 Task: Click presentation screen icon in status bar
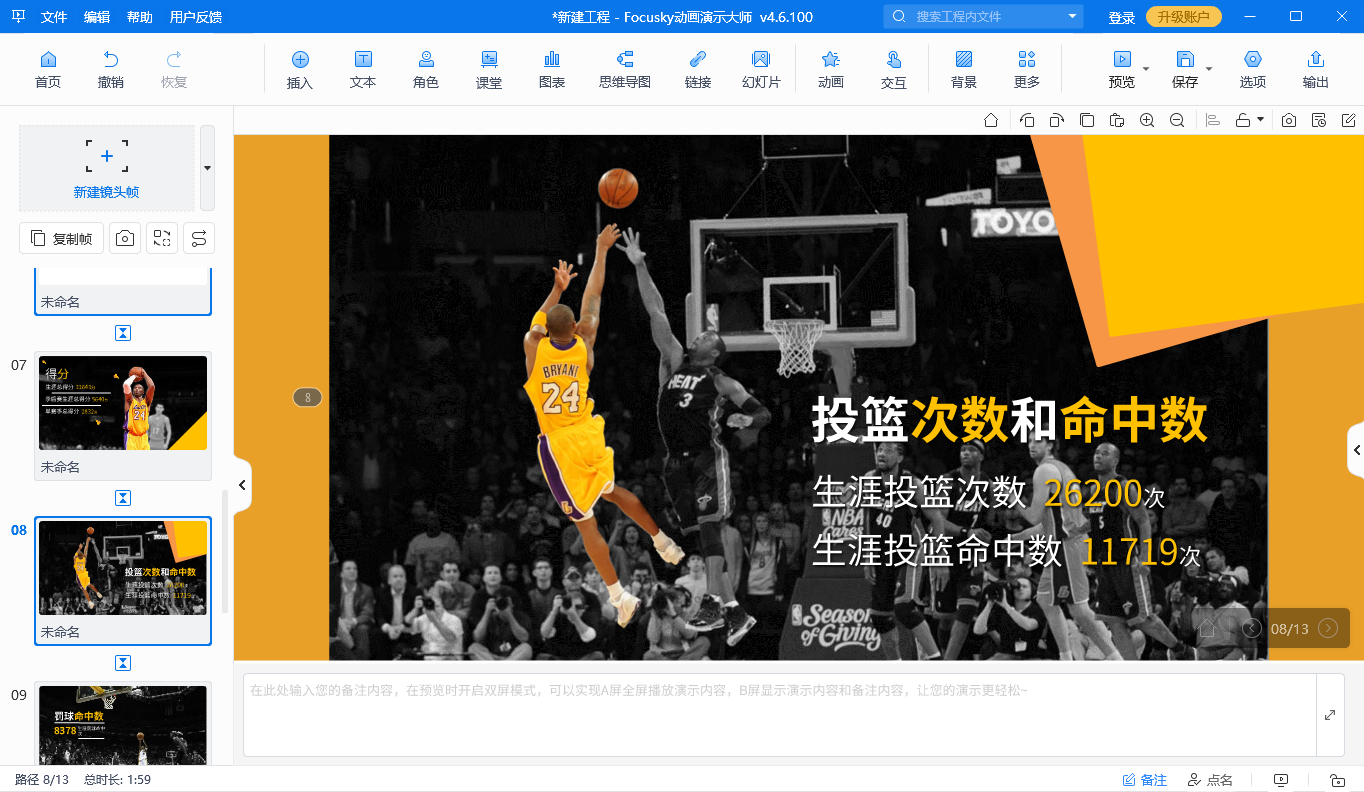(x=1282, y=780)
